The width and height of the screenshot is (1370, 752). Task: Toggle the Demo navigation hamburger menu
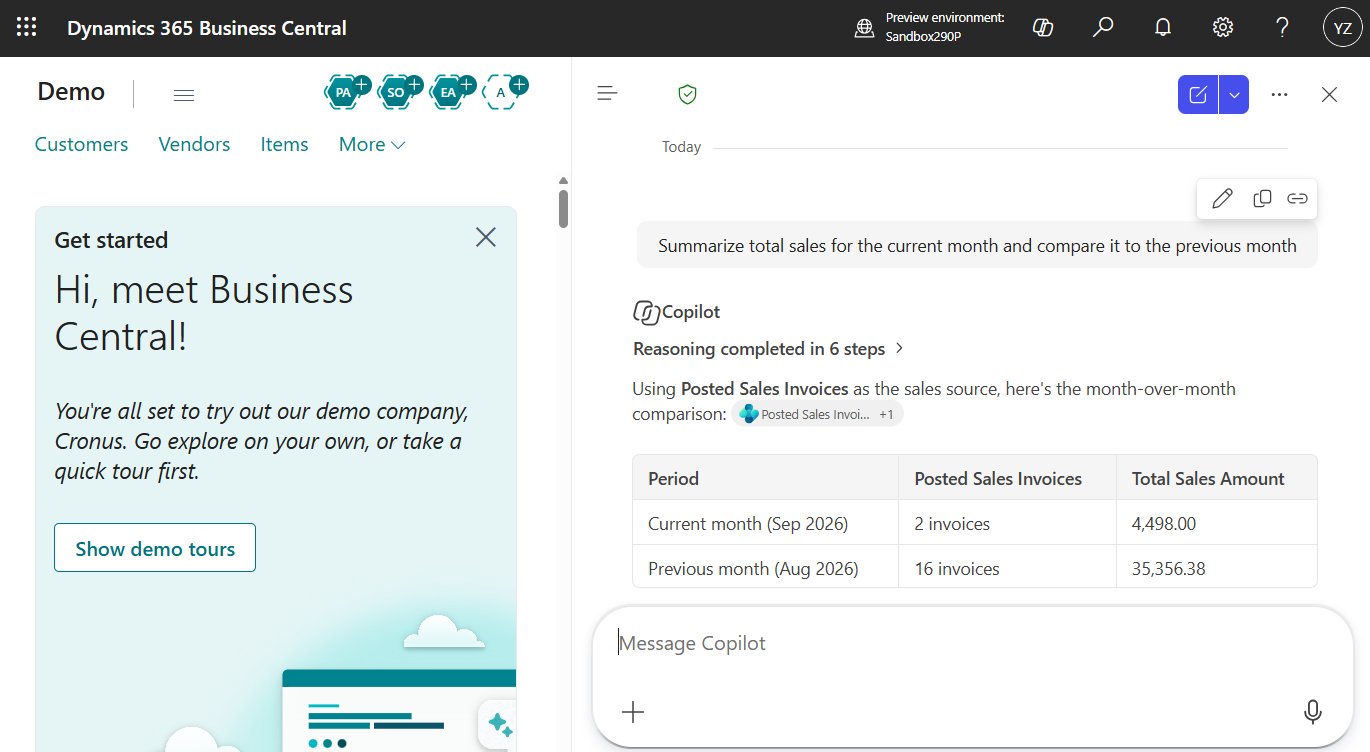coord(184,95)
